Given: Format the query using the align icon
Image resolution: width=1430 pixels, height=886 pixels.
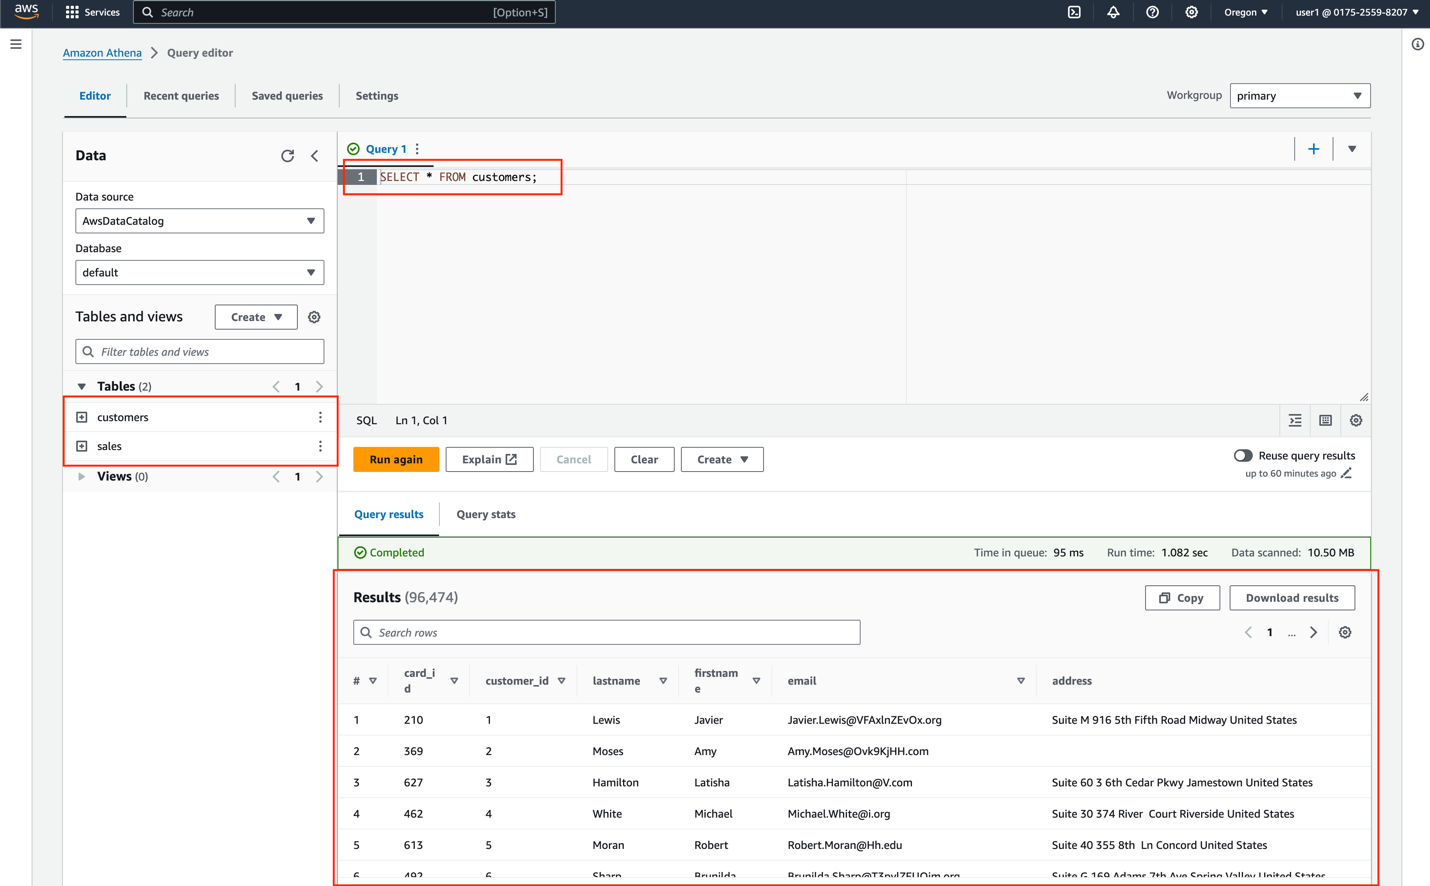Looking at the screenshot, I should (1295, 420).
